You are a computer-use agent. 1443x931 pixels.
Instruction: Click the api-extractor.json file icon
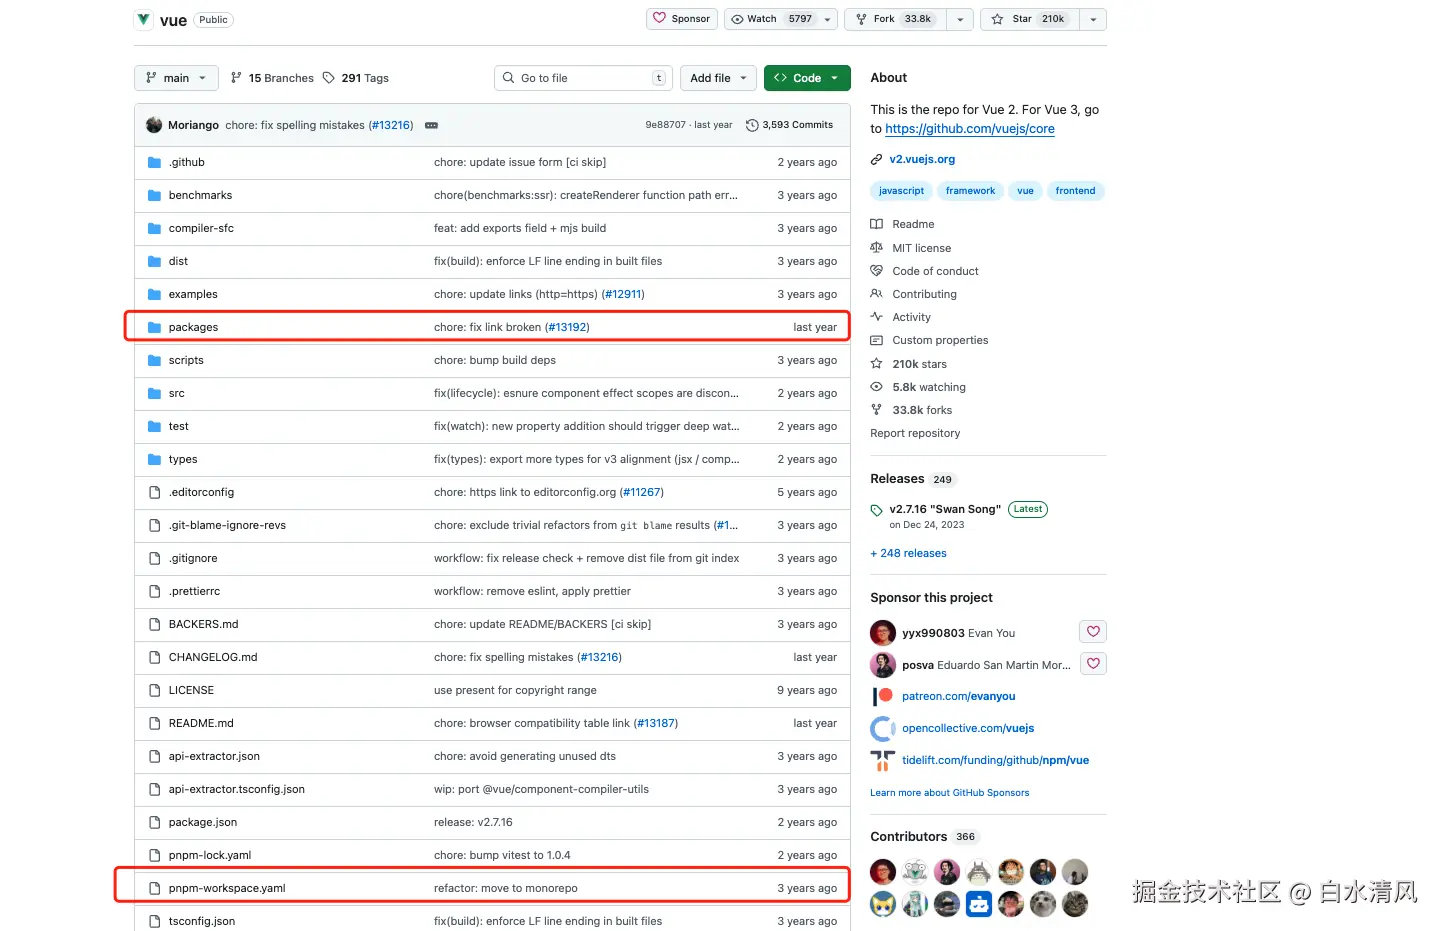154,756
